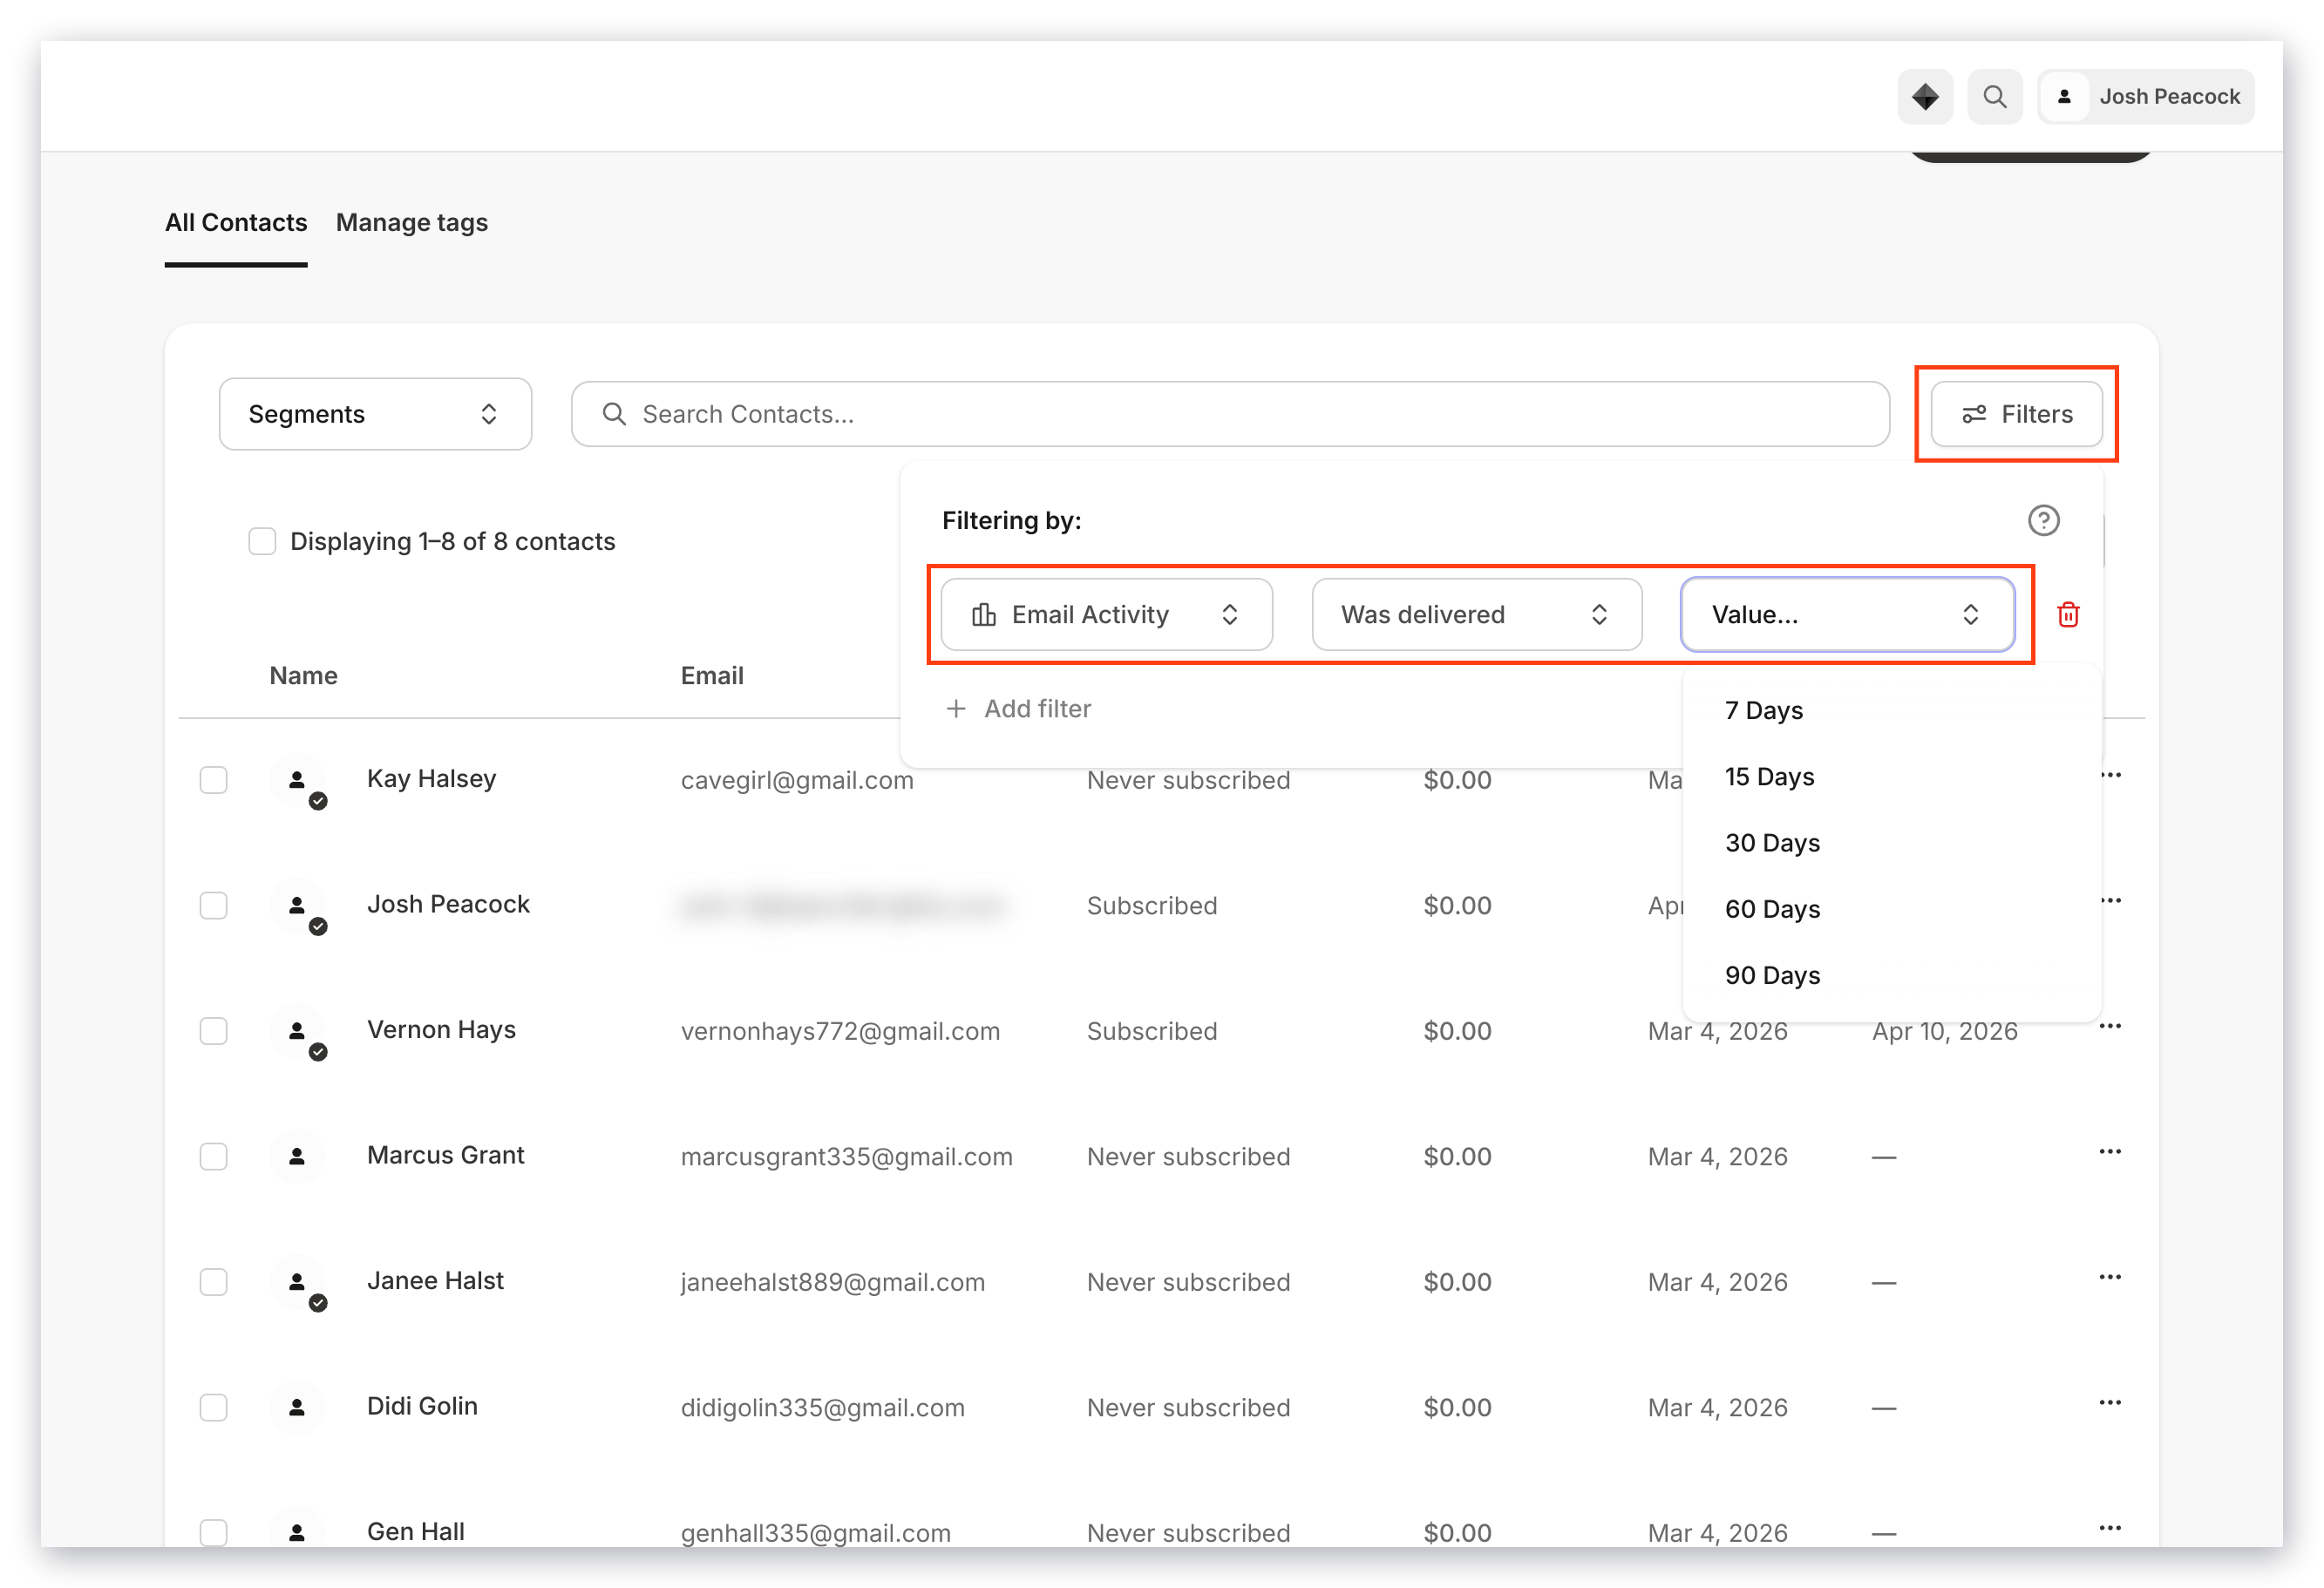
Task: Tick the select-all checkbox beside Displaying 1–8
Action: 262,541
